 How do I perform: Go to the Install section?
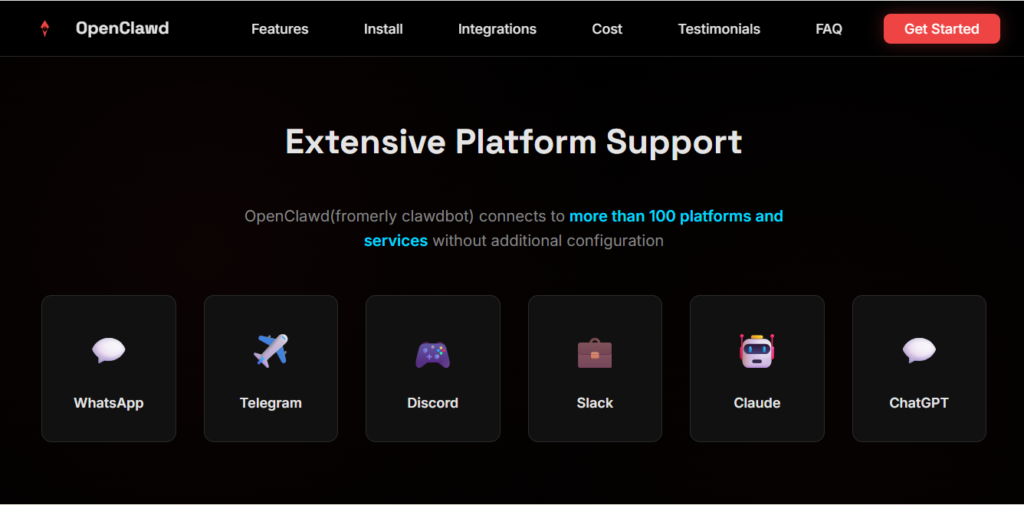tap(383, 29)
